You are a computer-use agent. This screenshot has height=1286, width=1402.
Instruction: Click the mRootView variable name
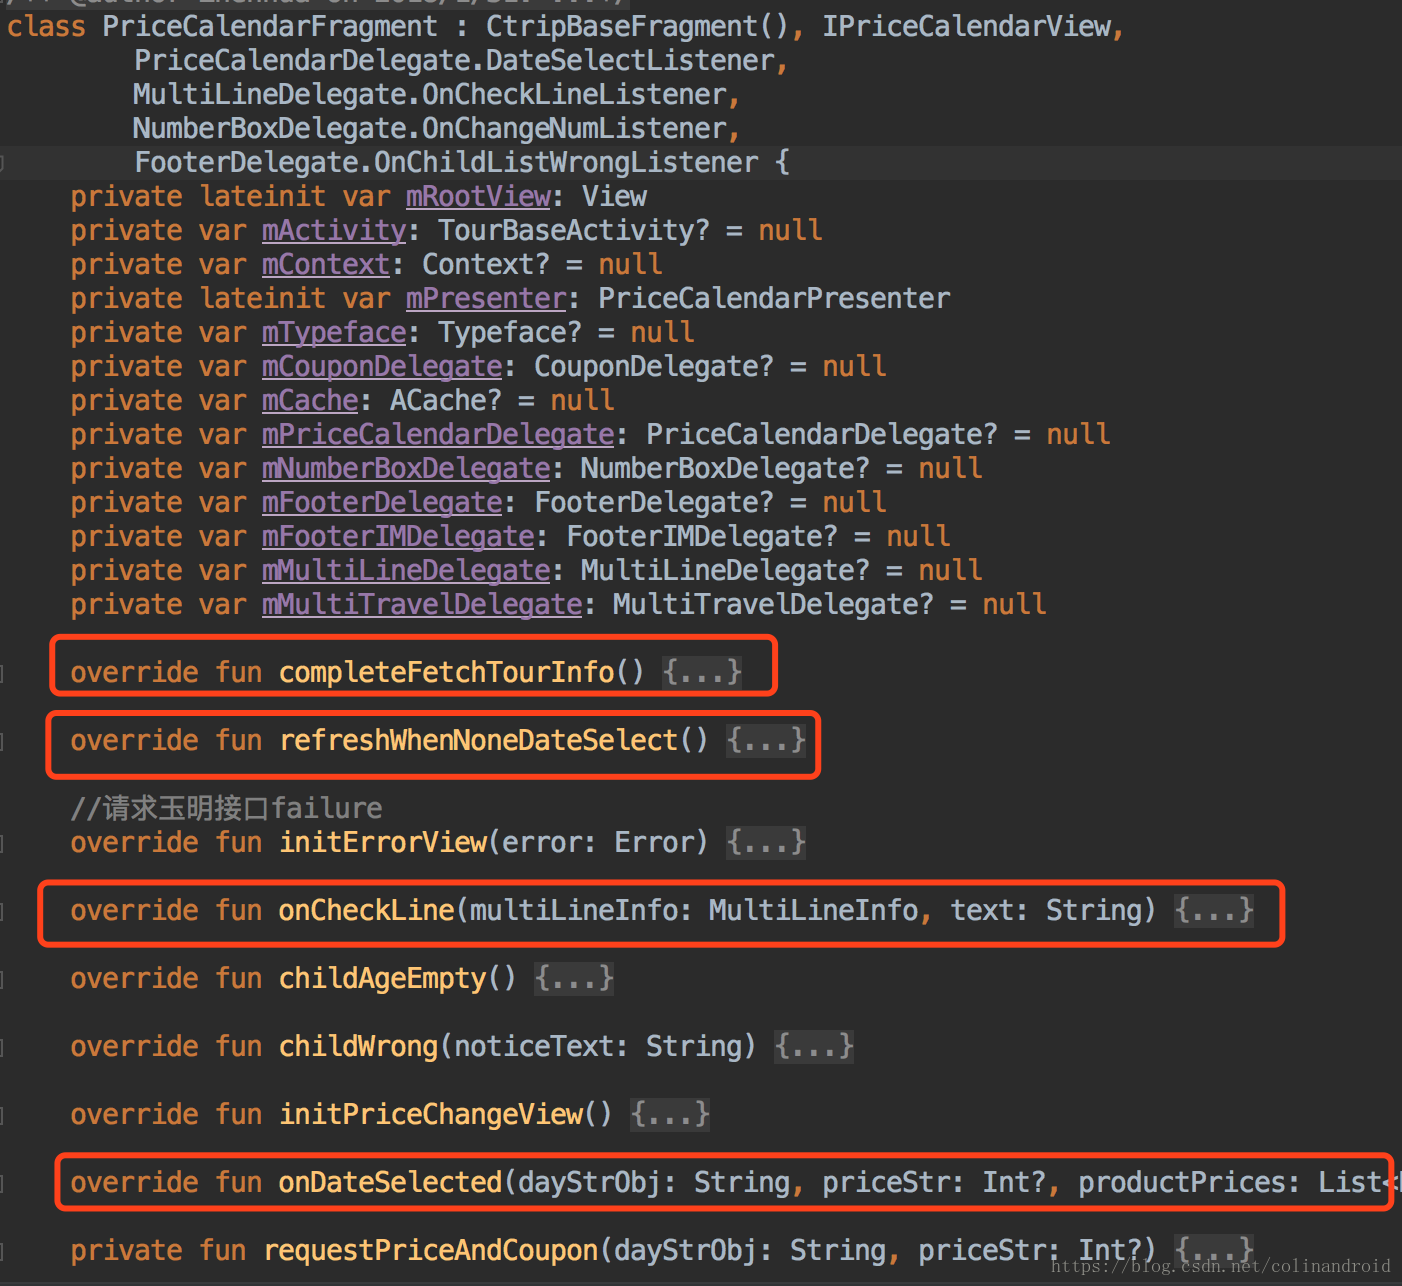coord(478,196)
